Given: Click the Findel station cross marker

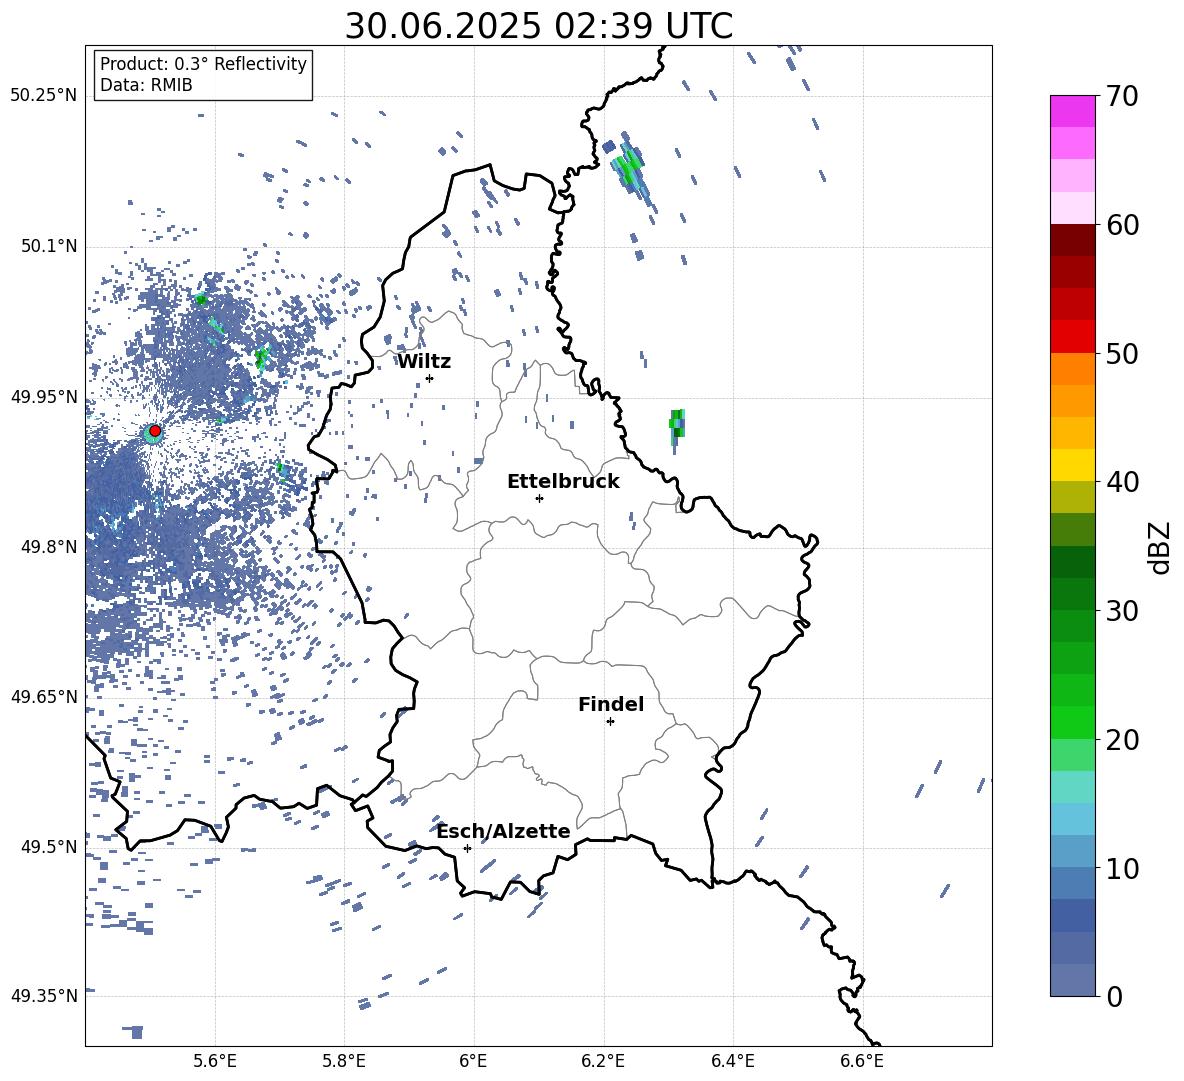Looking at the screenshot, I should coord(610,722).
